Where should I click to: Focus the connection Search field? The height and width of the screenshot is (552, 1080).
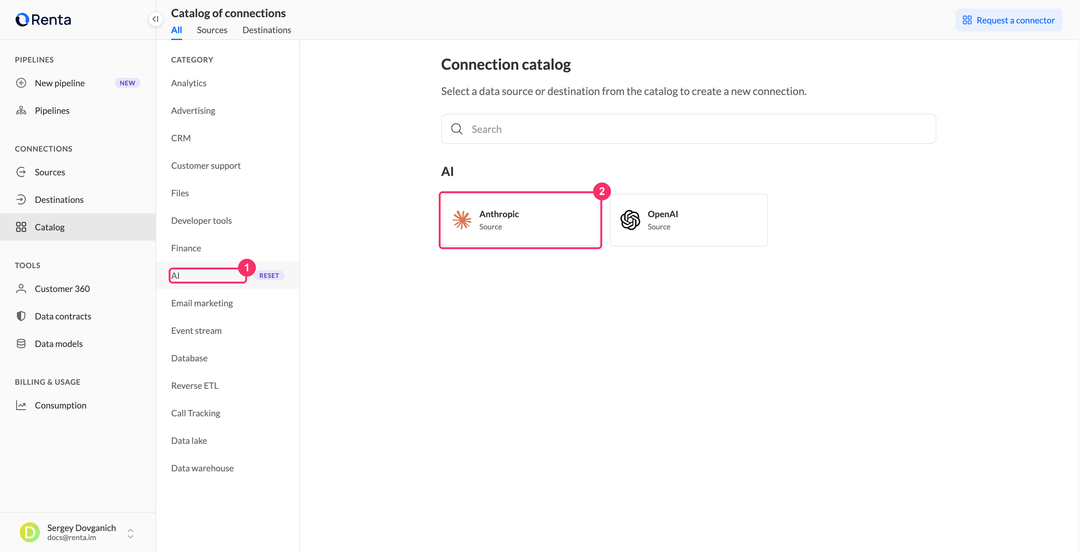click(x=688, y=129)
